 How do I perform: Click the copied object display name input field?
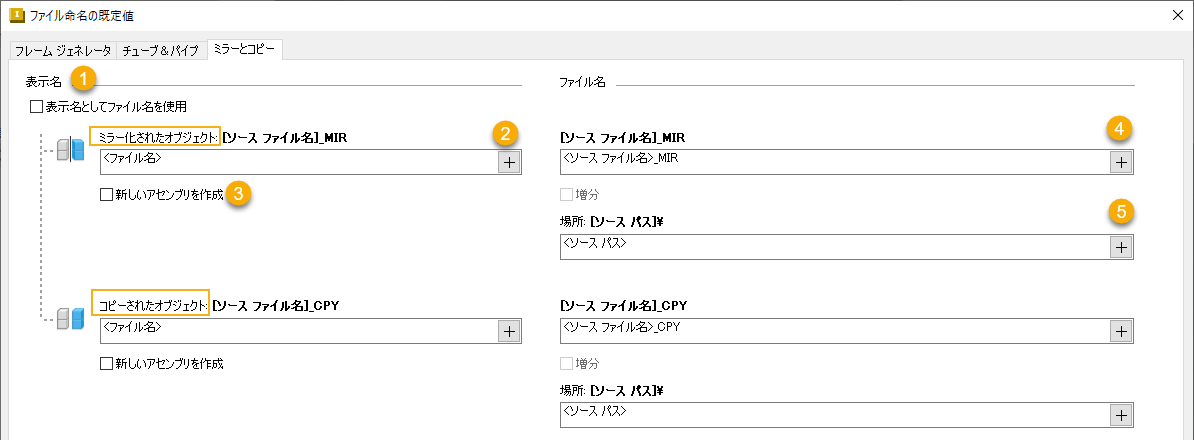pos(297,331)
